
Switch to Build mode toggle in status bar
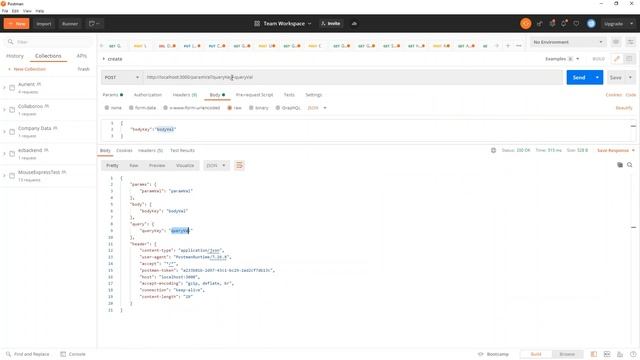536,354
